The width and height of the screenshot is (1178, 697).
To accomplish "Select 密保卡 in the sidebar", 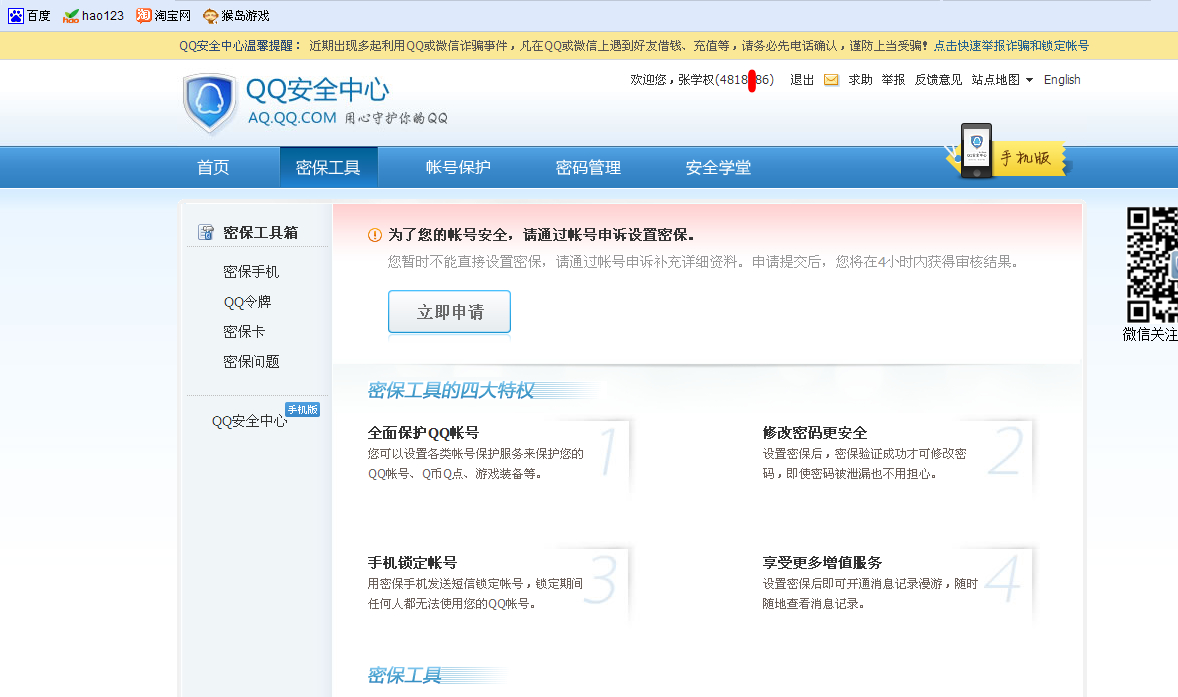I will (244, 332).
